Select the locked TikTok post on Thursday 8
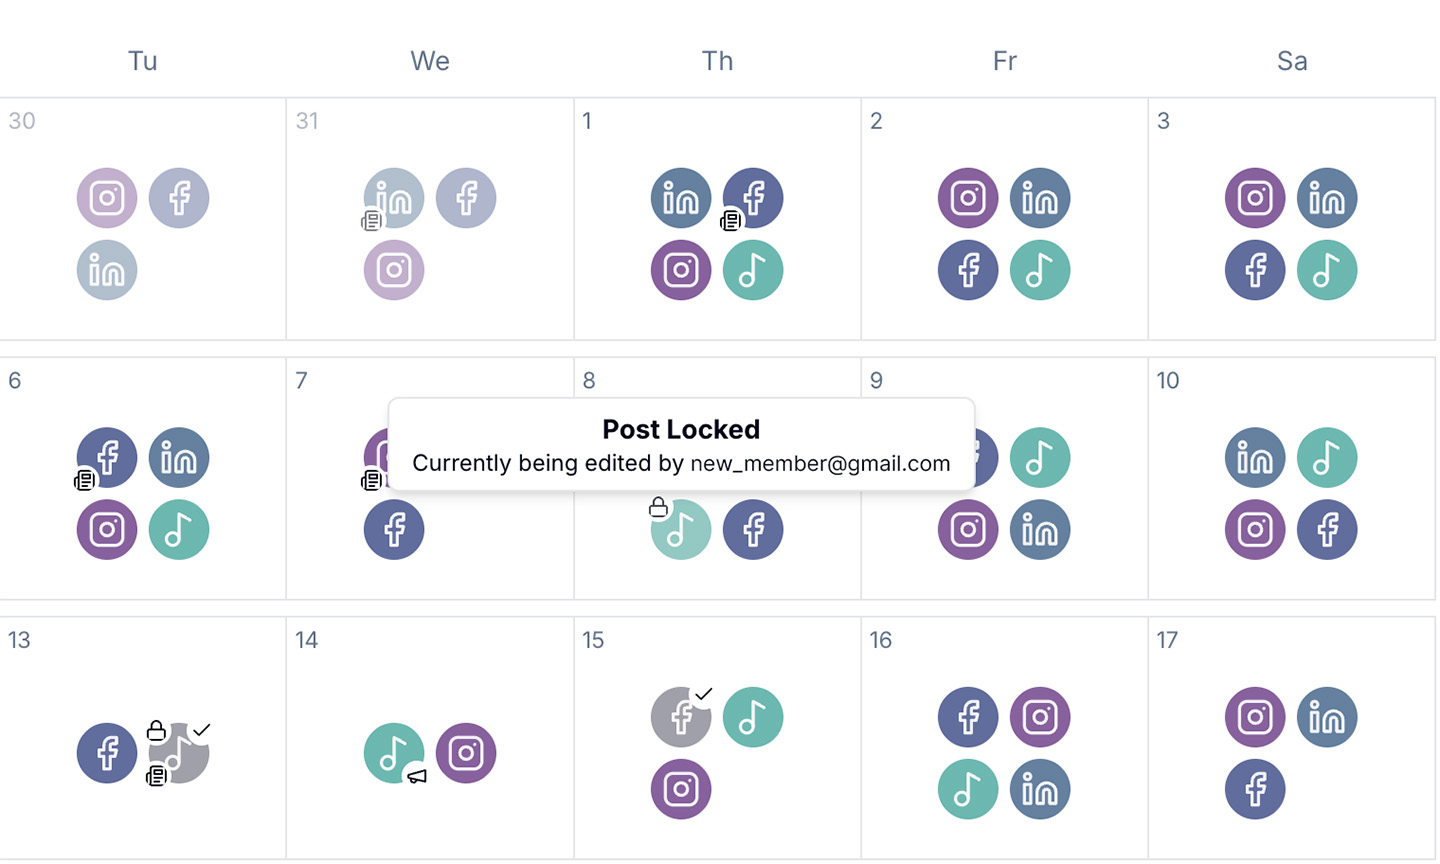 click(681, 530)
